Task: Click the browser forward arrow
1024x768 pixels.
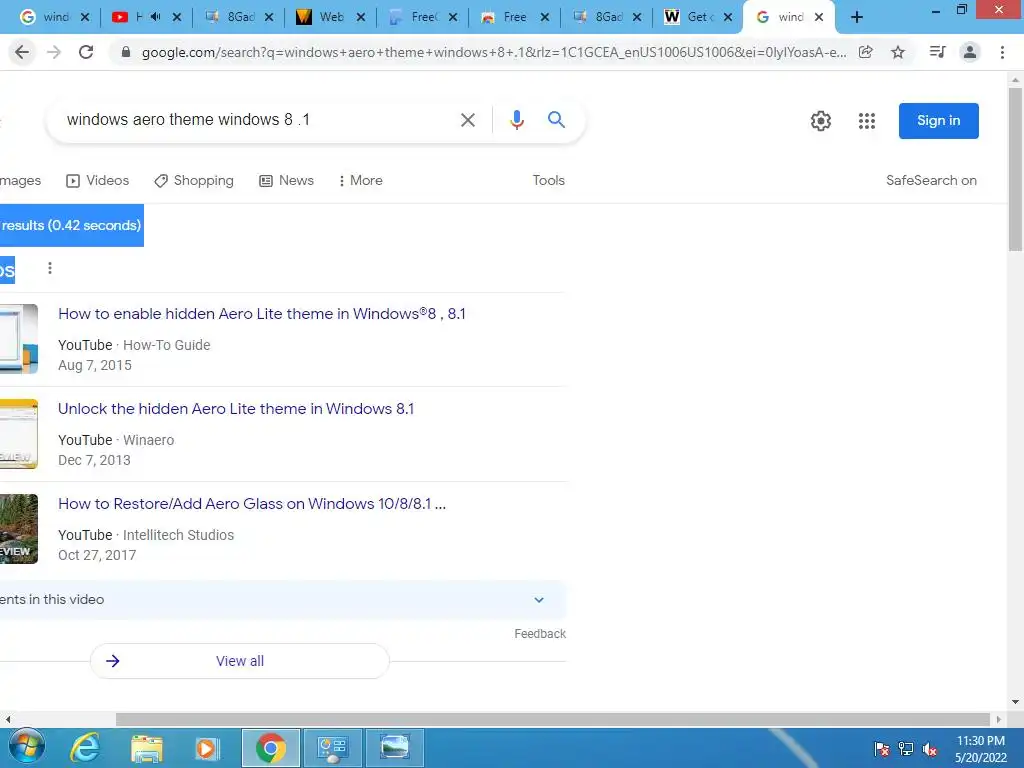Action: 54,52
